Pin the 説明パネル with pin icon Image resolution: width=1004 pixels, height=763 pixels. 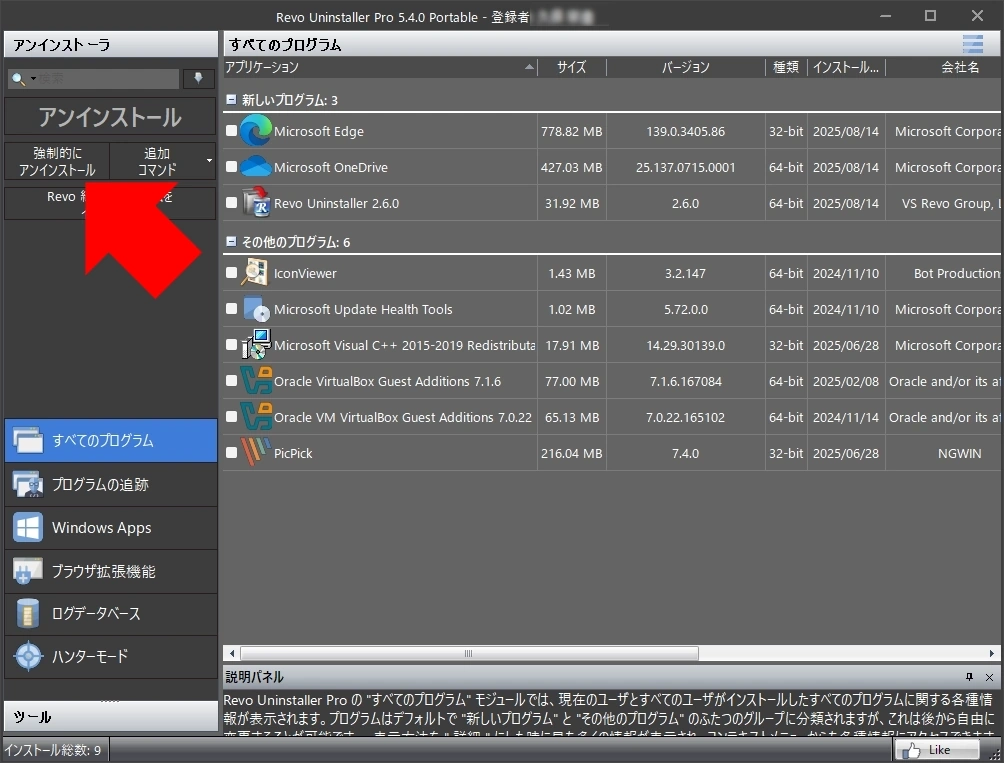(x=969, y=677)
